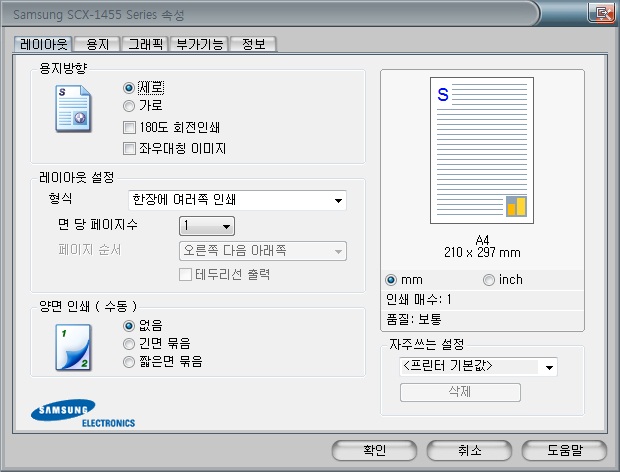Click the 품질: 보통 text

[414, 319]
